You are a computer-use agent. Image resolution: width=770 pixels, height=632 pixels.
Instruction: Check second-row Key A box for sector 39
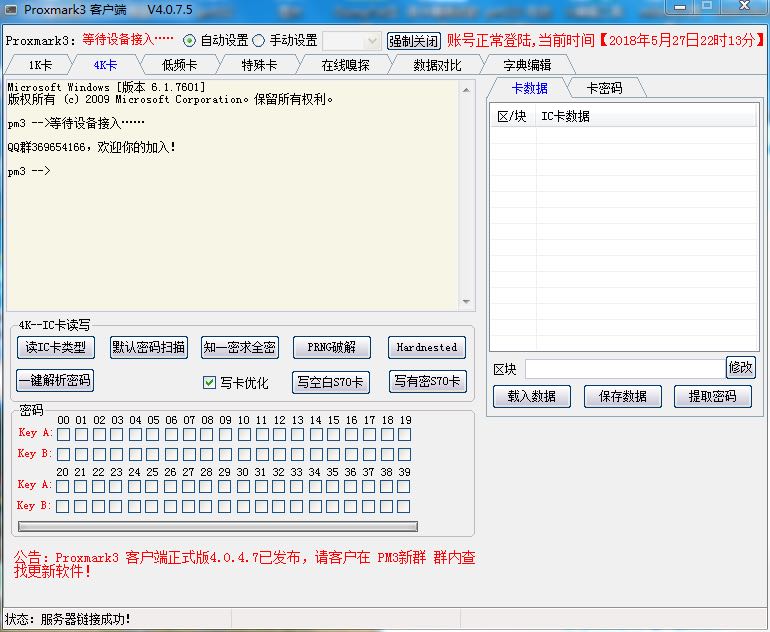point(404,486)
